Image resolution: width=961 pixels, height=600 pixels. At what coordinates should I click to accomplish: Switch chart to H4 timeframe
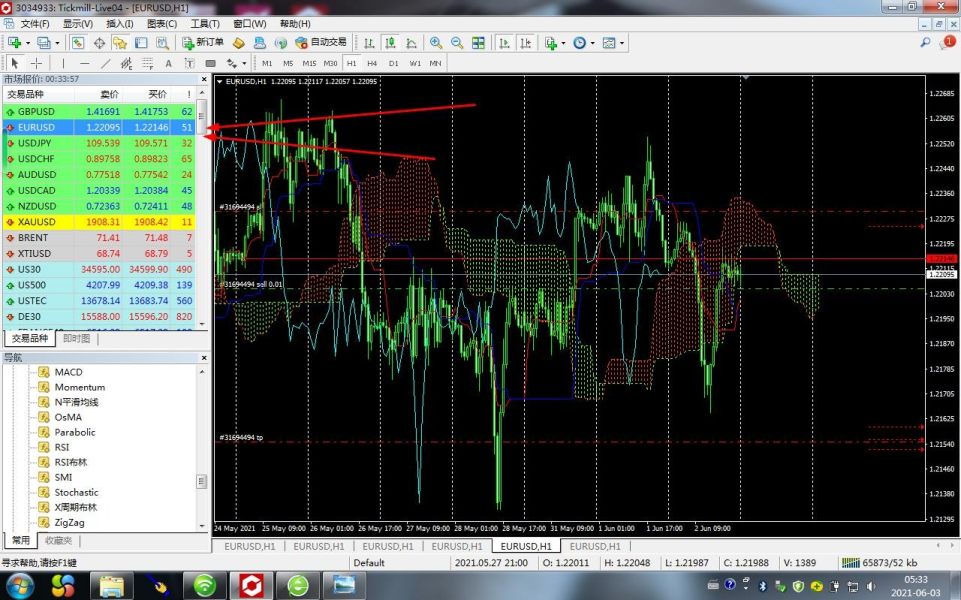372,63
